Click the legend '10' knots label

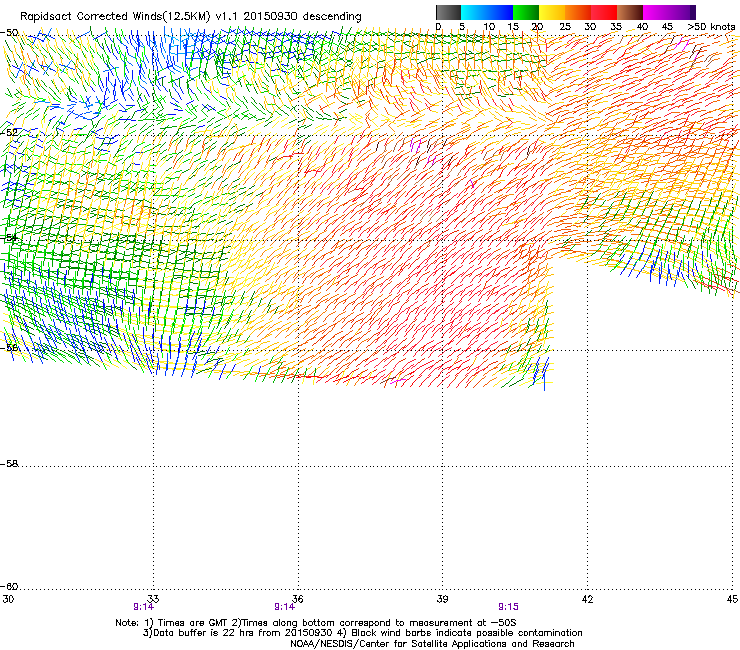pos(489,27)
